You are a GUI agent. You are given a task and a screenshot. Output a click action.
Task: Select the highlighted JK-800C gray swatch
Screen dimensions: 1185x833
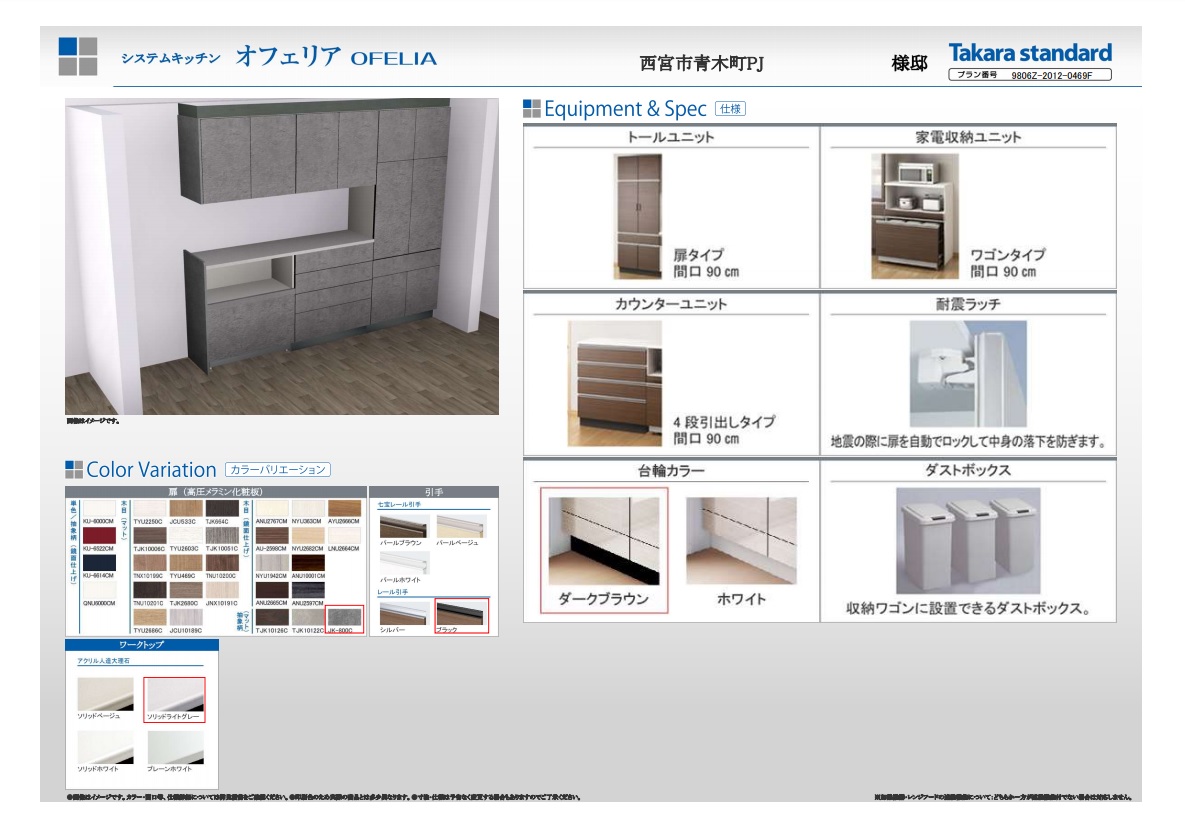tap(345, 619)
